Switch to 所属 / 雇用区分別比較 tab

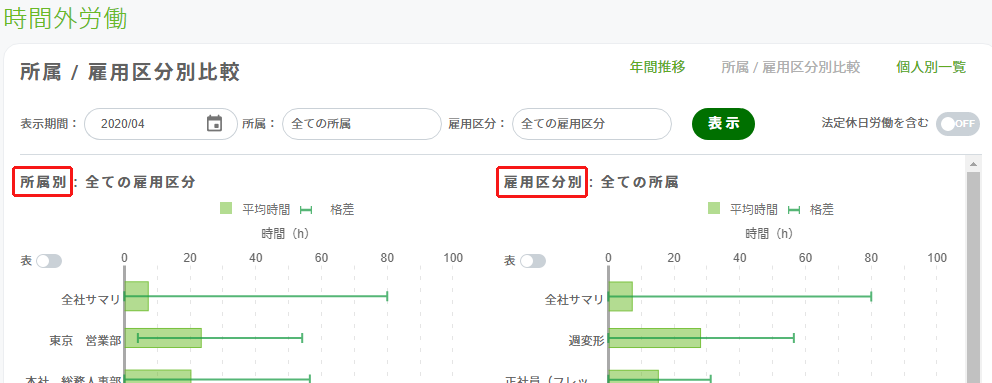pyautogui.click(x=791, y=67)
